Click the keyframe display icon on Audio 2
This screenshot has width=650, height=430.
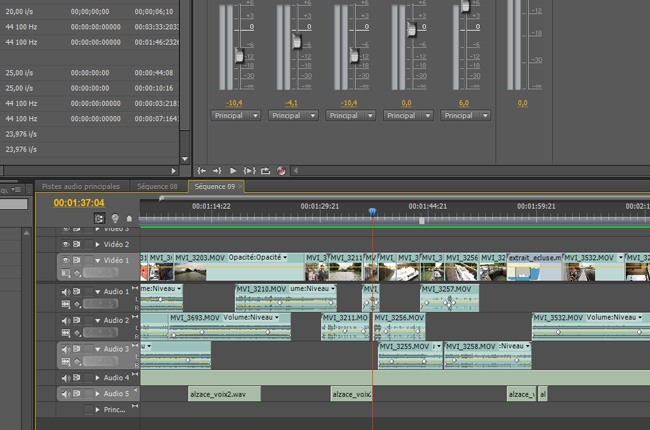(x=75, y=334)
